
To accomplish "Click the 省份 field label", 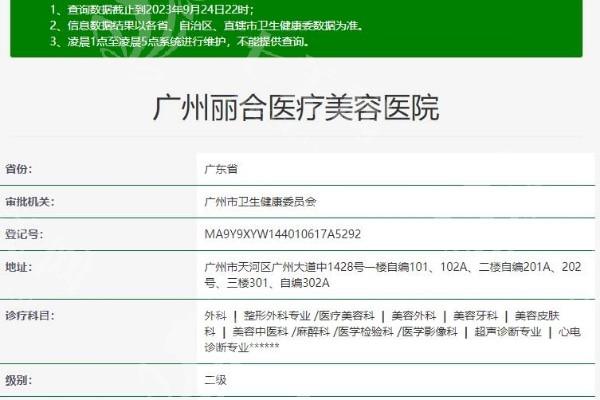I will (18, 168).
